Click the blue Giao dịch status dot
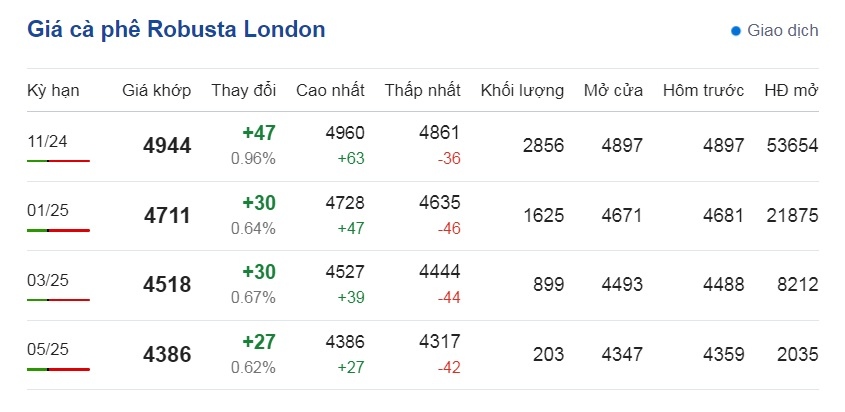The height and width of the screenshot is (412, 845). [736, 31]
